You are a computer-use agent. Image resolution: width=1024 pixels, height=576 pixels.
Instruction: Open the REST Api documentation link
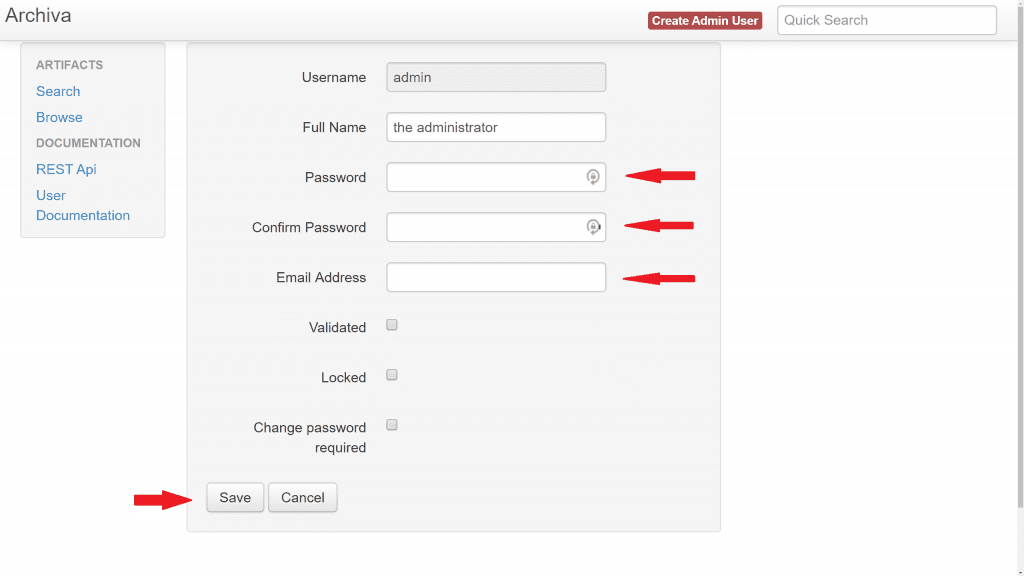click(x=66, y=169)
